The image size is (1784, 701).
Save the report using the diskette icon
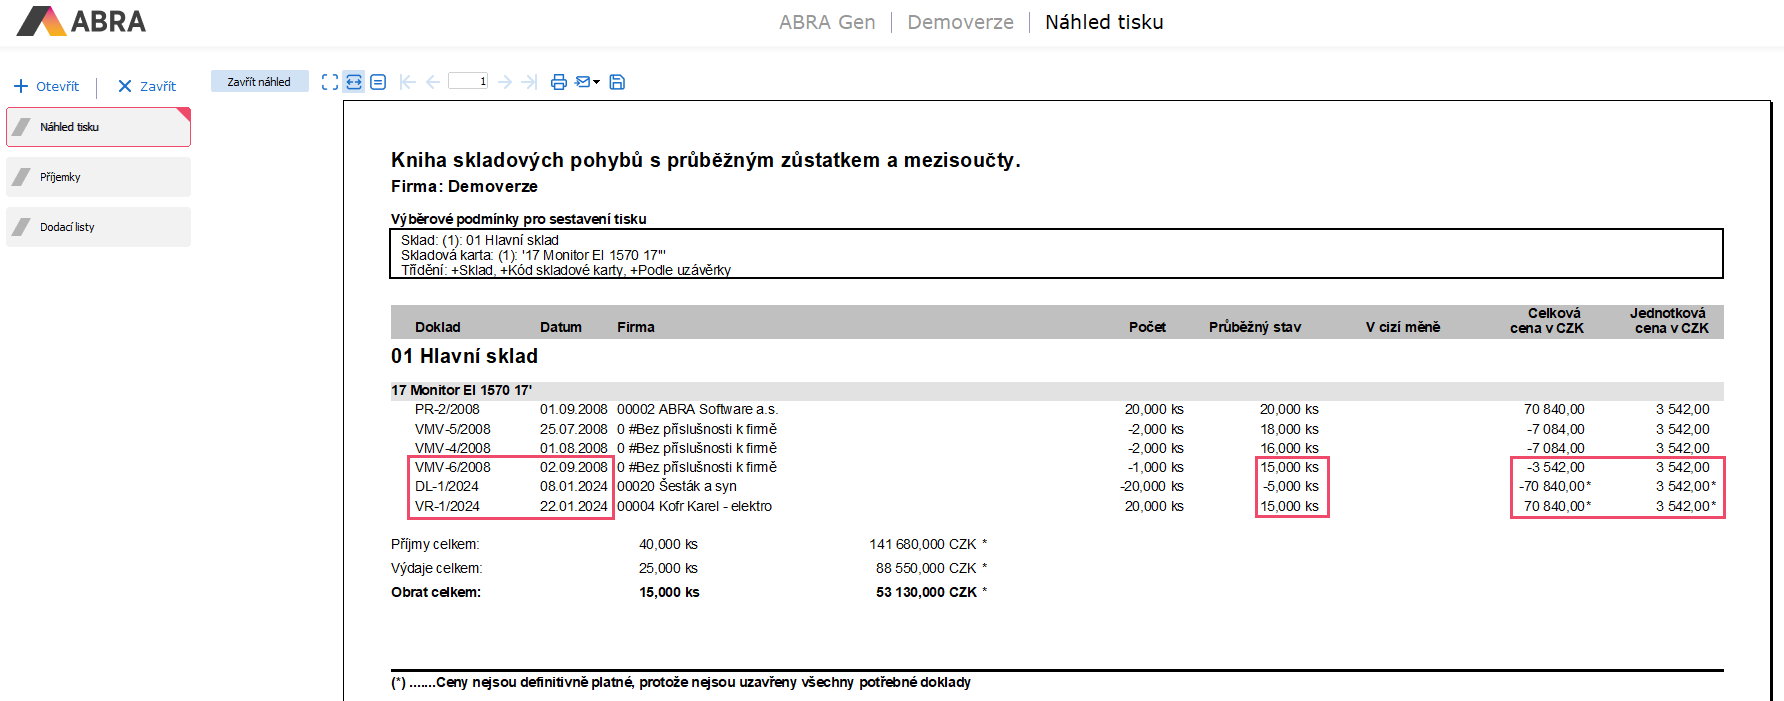click(x=617, y=82)
